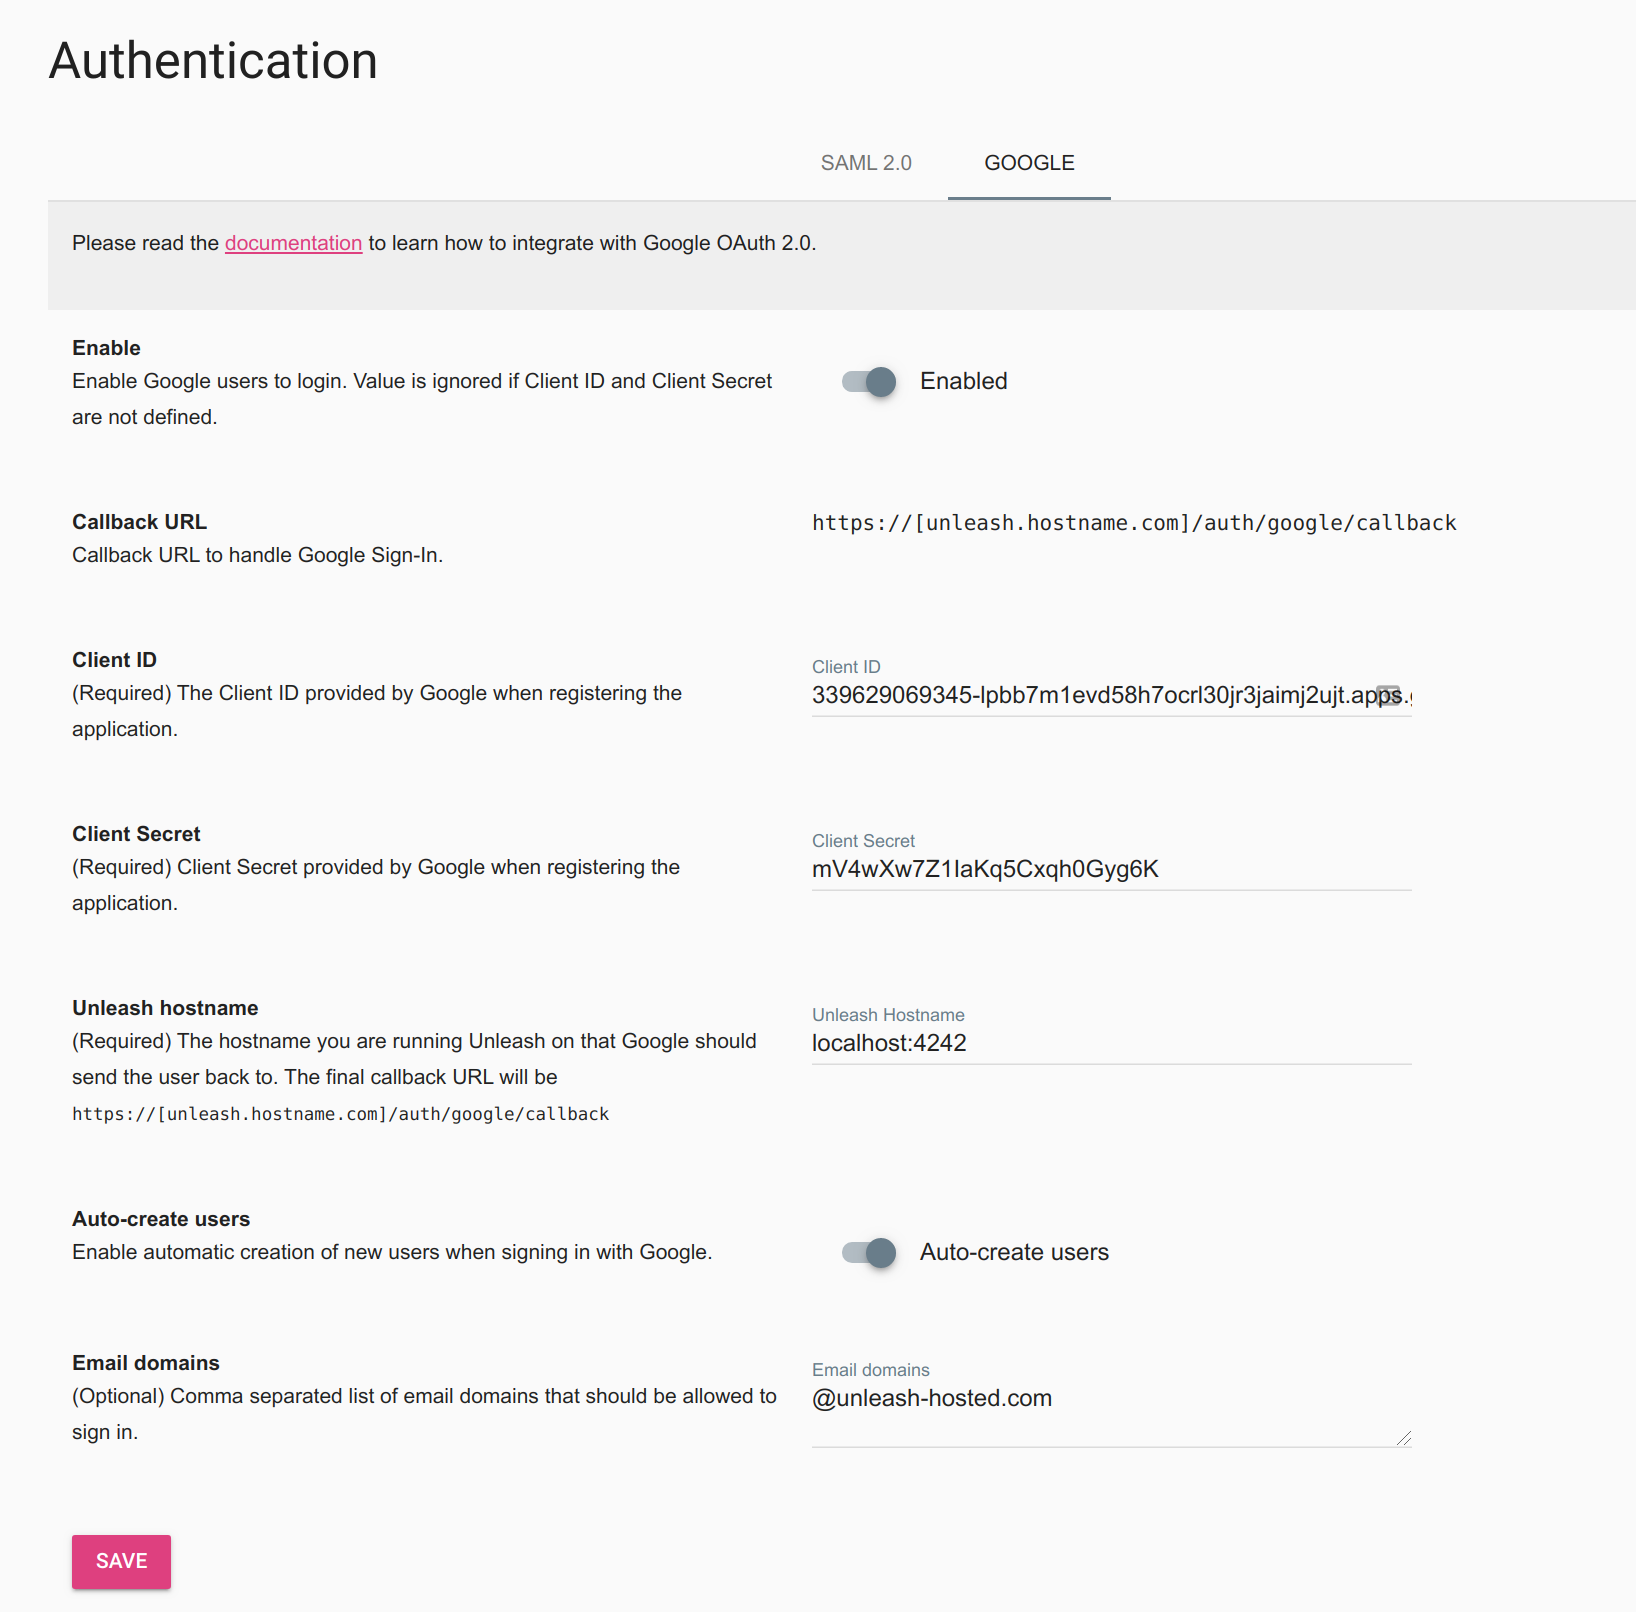Select the Client Secret value mV4wXw7Z1laKq5Cxqh0Gyg6K
This screenshot has width=1636, height=1612.
(x=984, y=869)
